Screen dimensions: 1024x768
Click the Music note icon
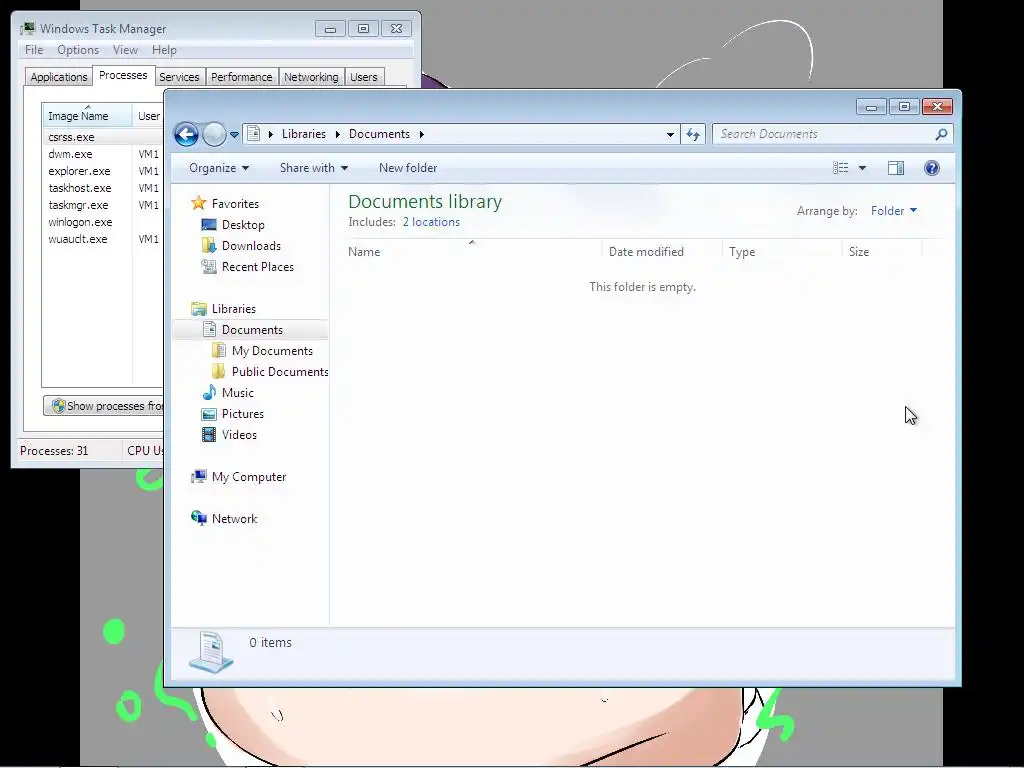[x=209, y=392]
